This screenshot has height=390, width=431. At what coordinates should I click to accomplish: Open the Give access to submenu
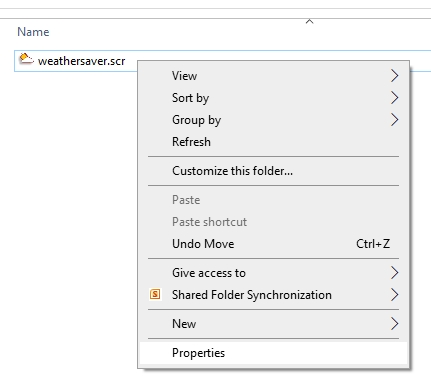click(273, 273)
